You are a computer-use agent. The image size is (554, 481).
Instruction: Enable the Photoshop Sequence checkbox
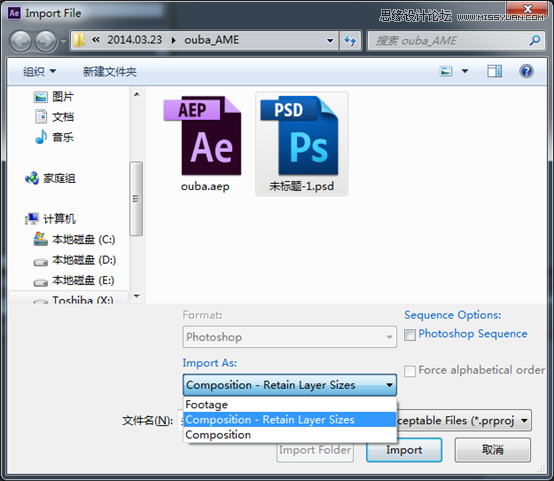[410, 335]
